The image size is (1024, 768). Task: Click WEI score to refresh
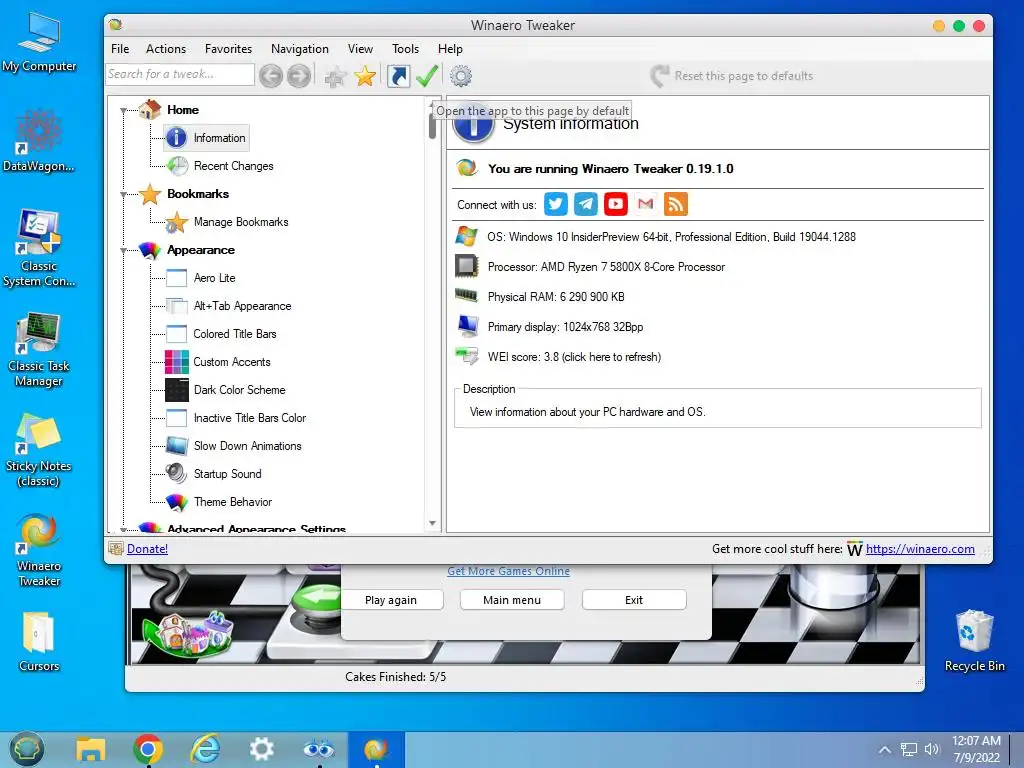[574, 357]
